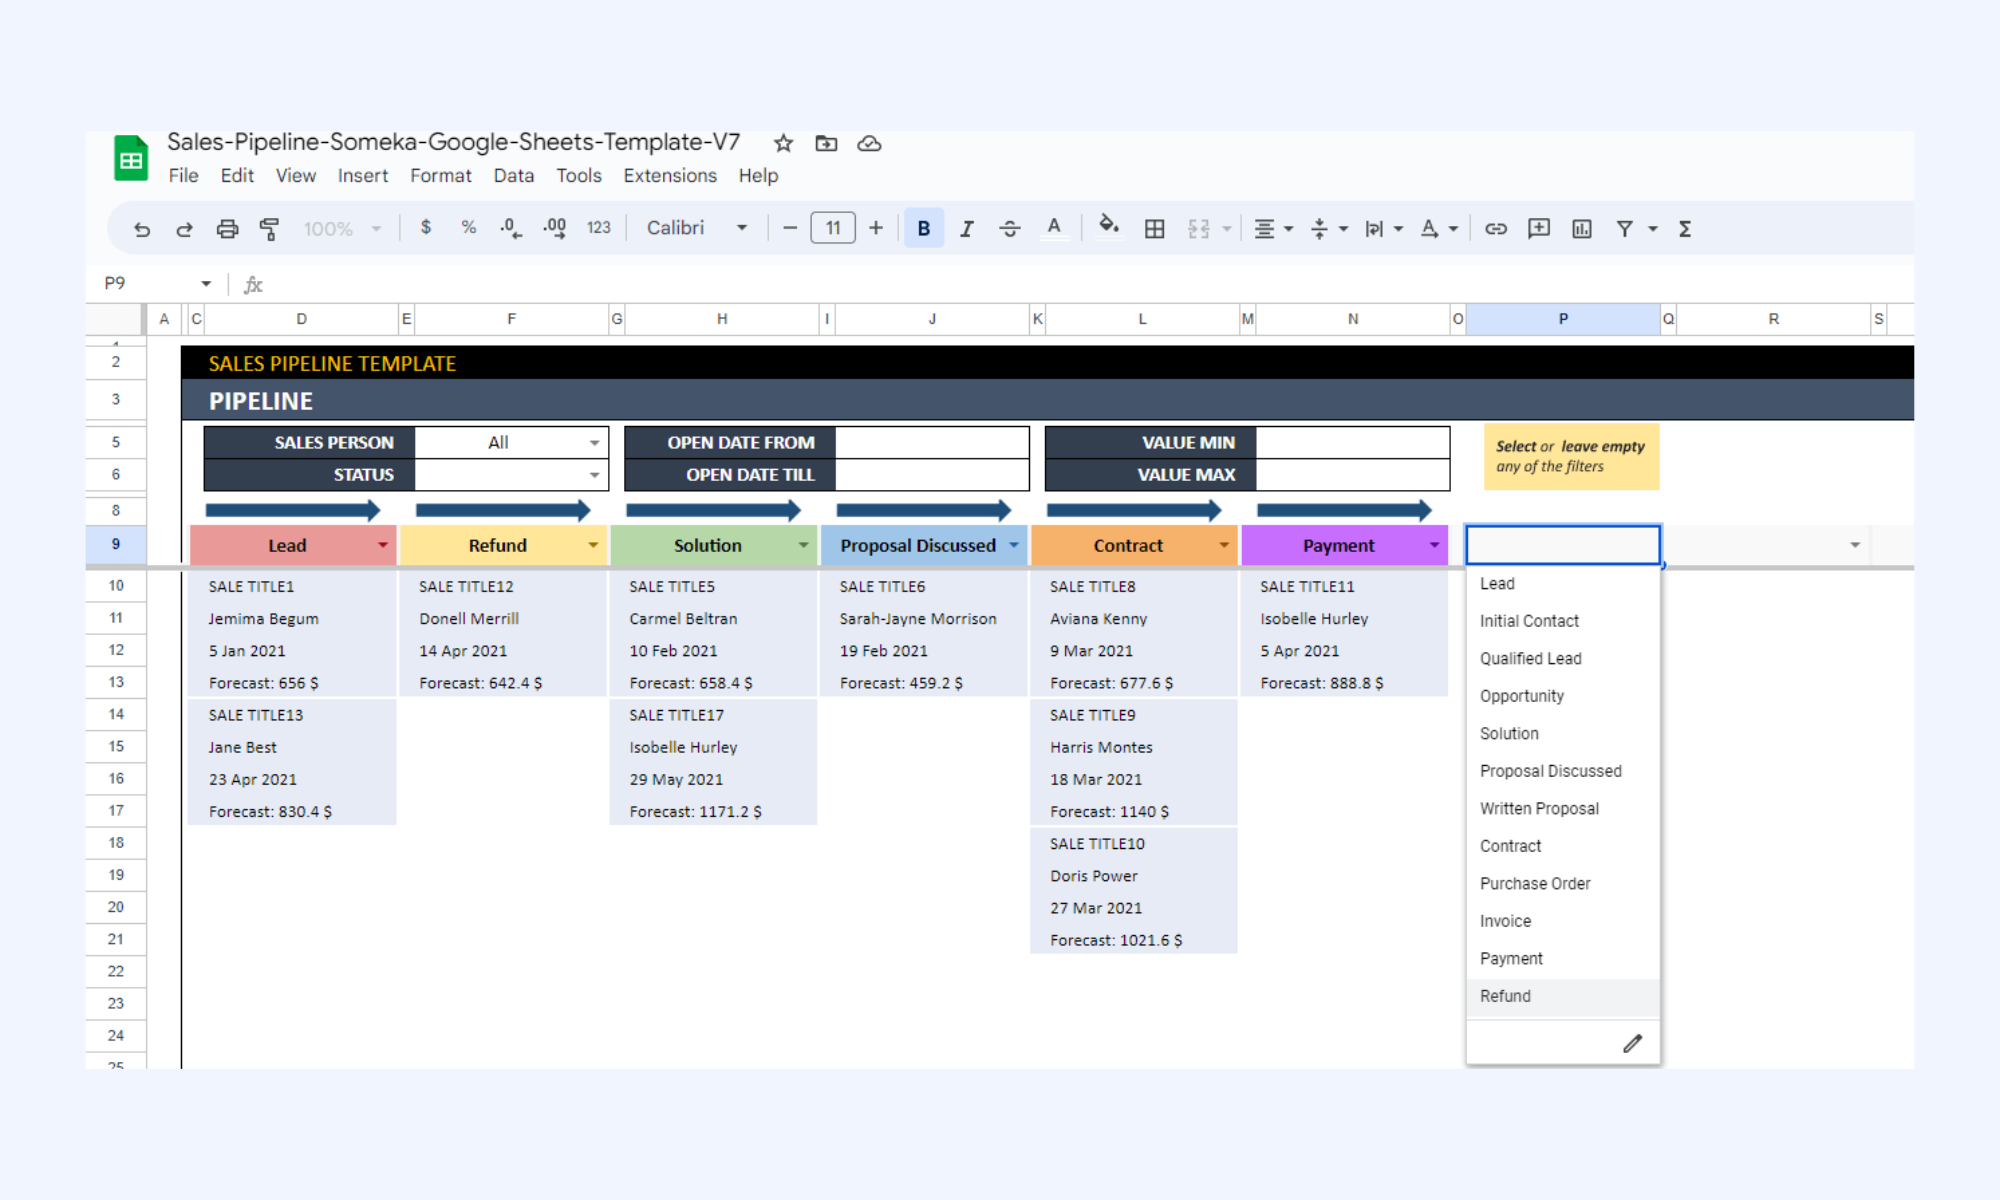Toggle Strikethrough formatting
The height and width of the screenshot is (1200, 2000).
(1010, 229)
